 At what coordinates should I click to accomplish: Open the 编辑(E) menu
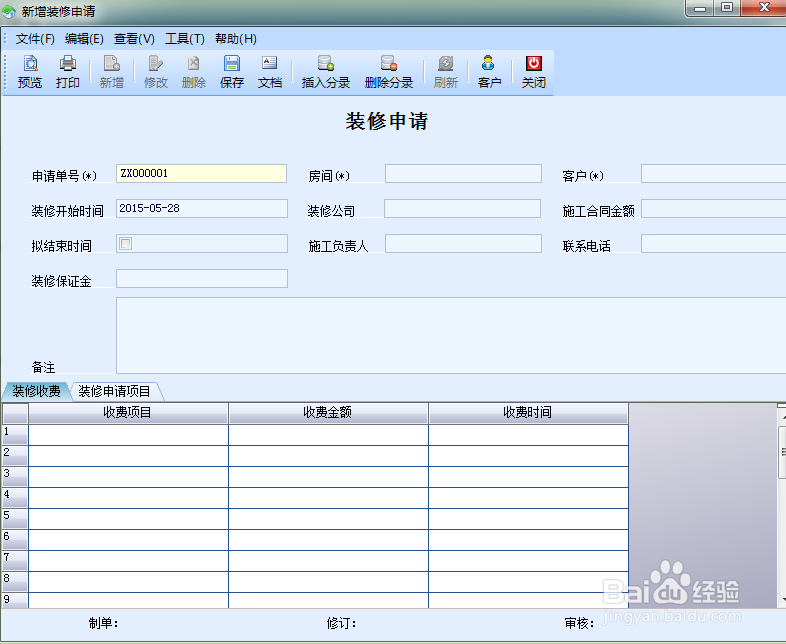[84, 39]
